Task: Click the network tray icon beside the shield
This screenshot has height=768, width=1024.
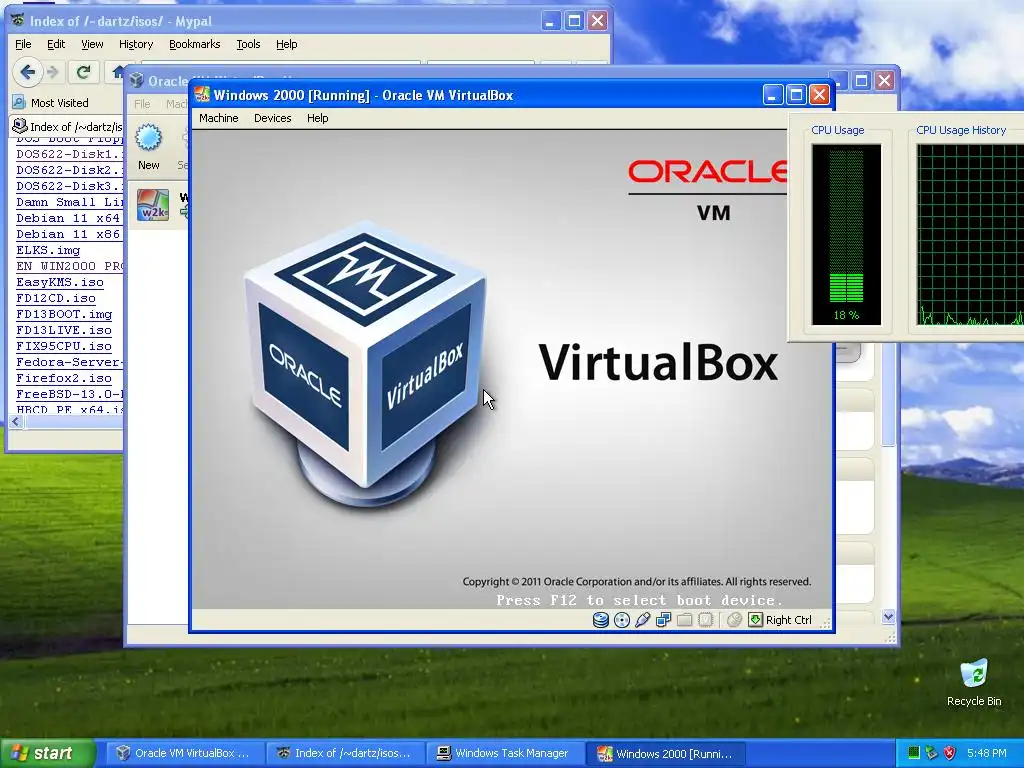Action: (x=932, y=753)
